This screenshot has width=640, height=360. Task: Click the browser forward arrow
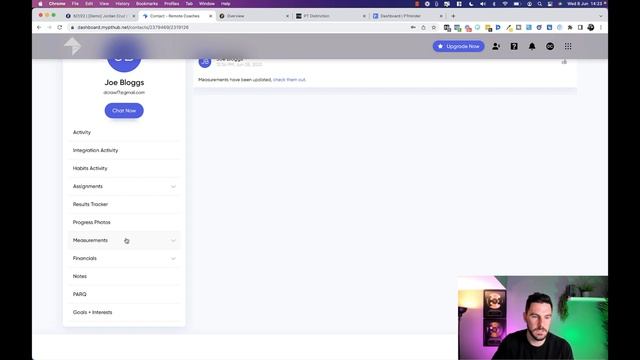coord(49,27)
